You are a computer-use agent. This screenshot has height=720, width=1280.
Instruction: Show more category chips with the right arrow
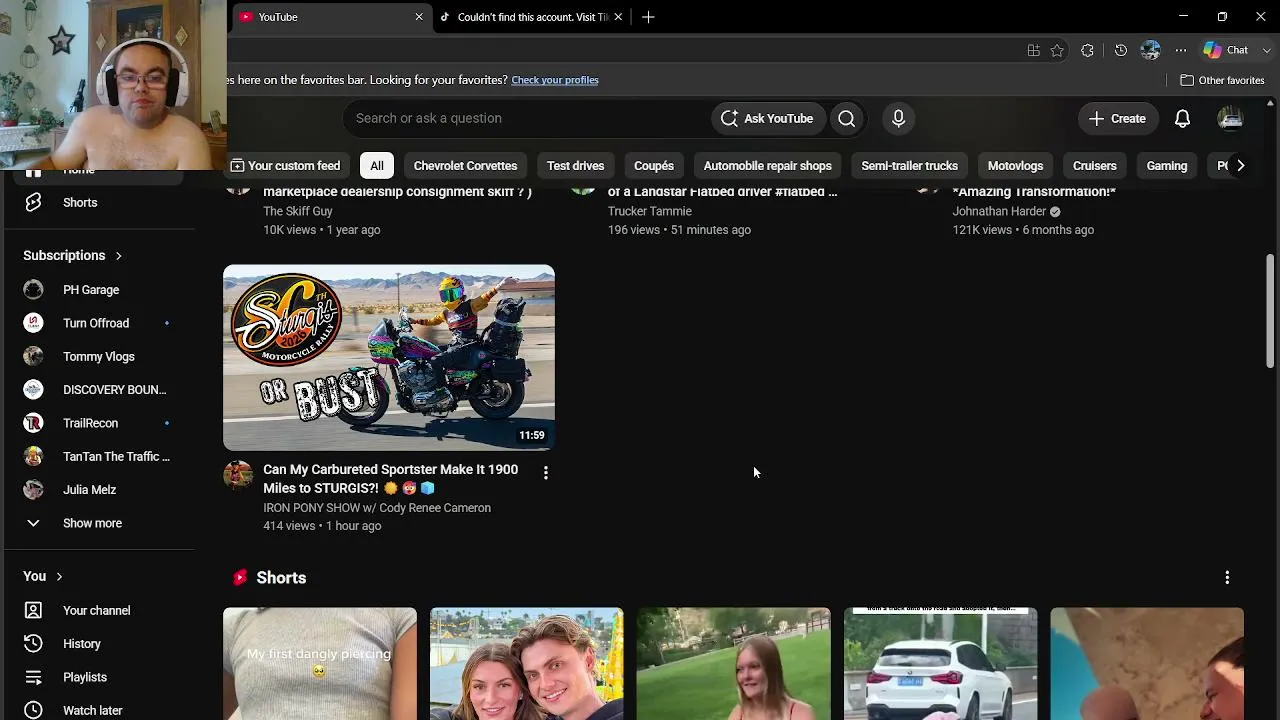click(x=1240, y=166)
